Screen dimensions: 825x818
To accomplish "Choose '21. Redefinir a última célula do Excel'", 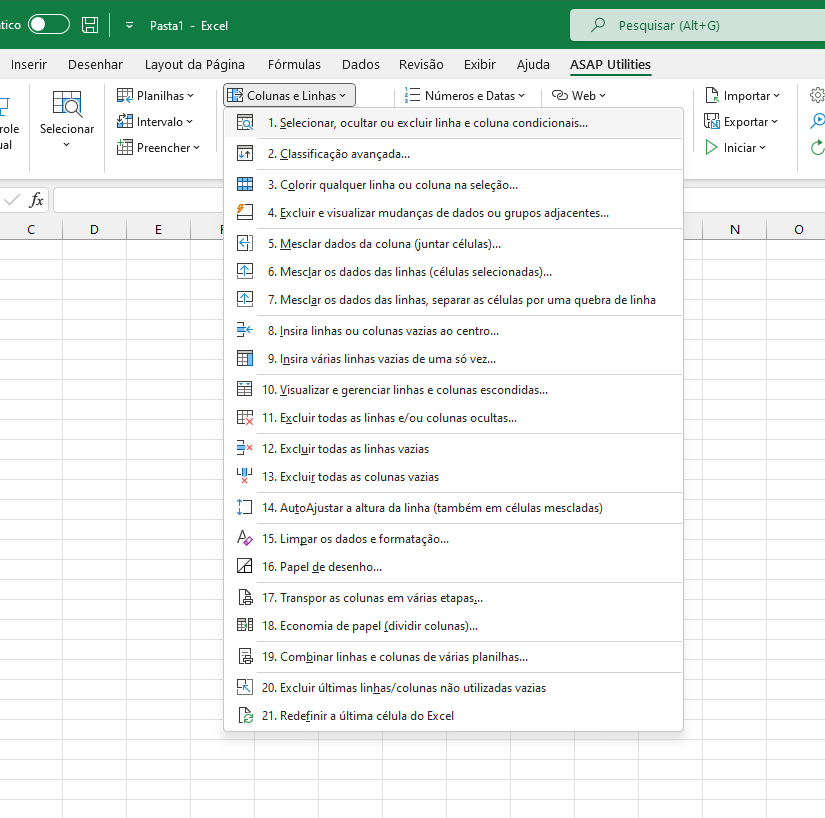I will [454, 715].
